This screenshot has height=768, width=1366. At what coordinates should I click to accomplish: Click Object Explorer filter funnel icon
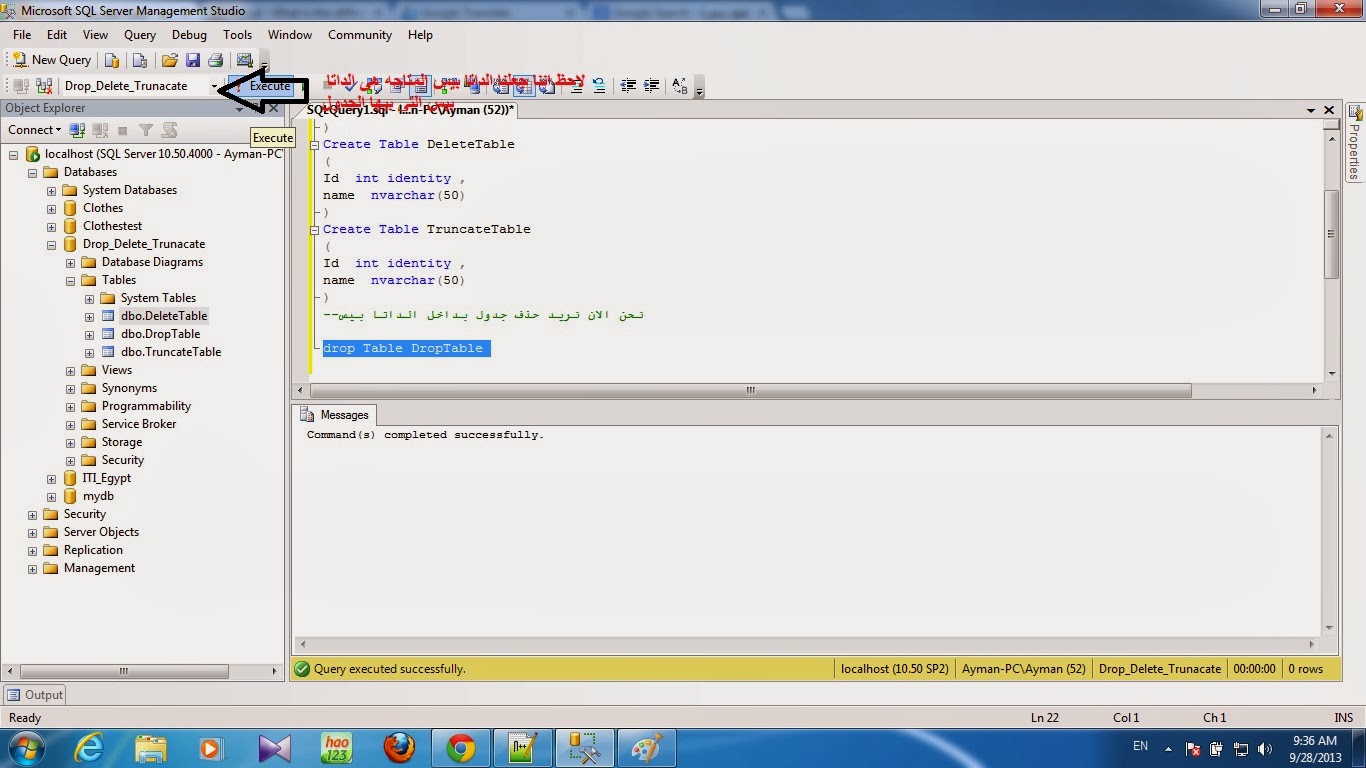tap(146, 130)
